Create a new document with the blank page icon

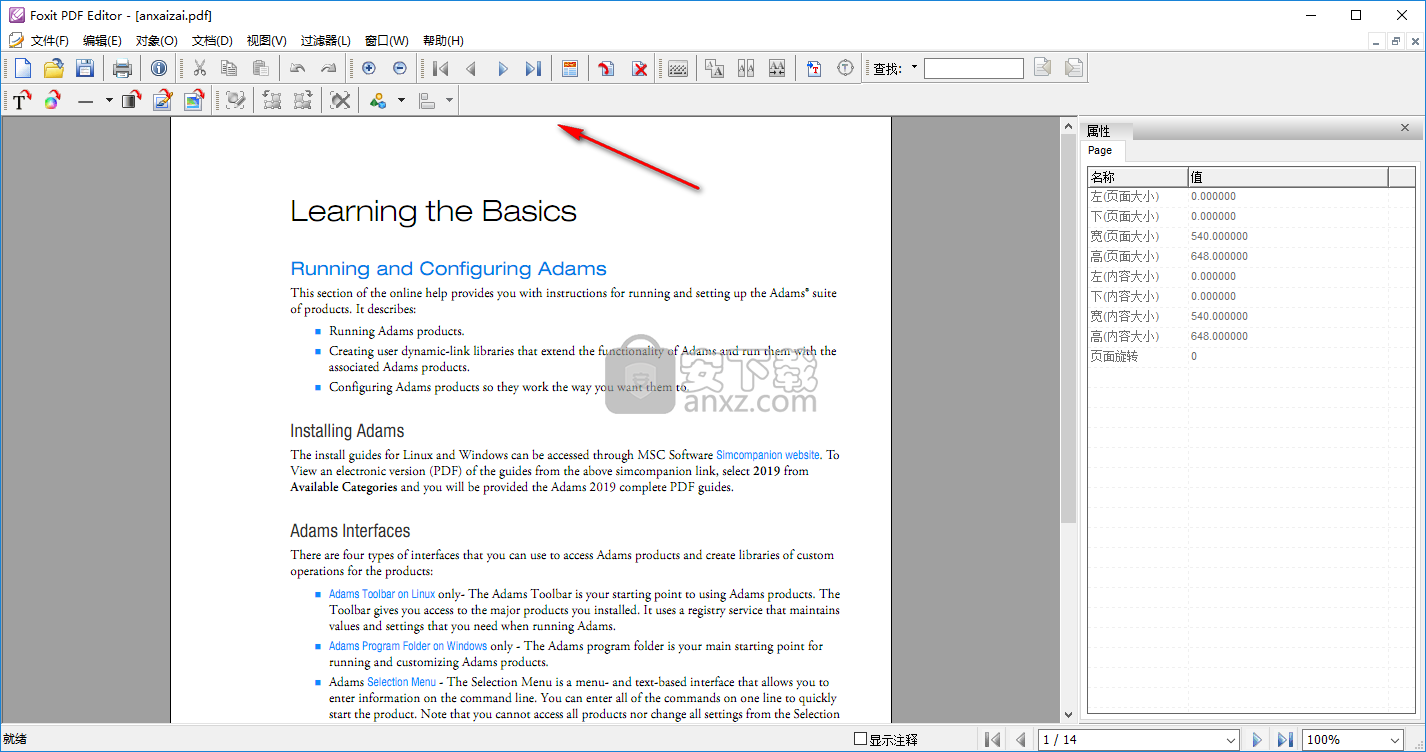22,68
